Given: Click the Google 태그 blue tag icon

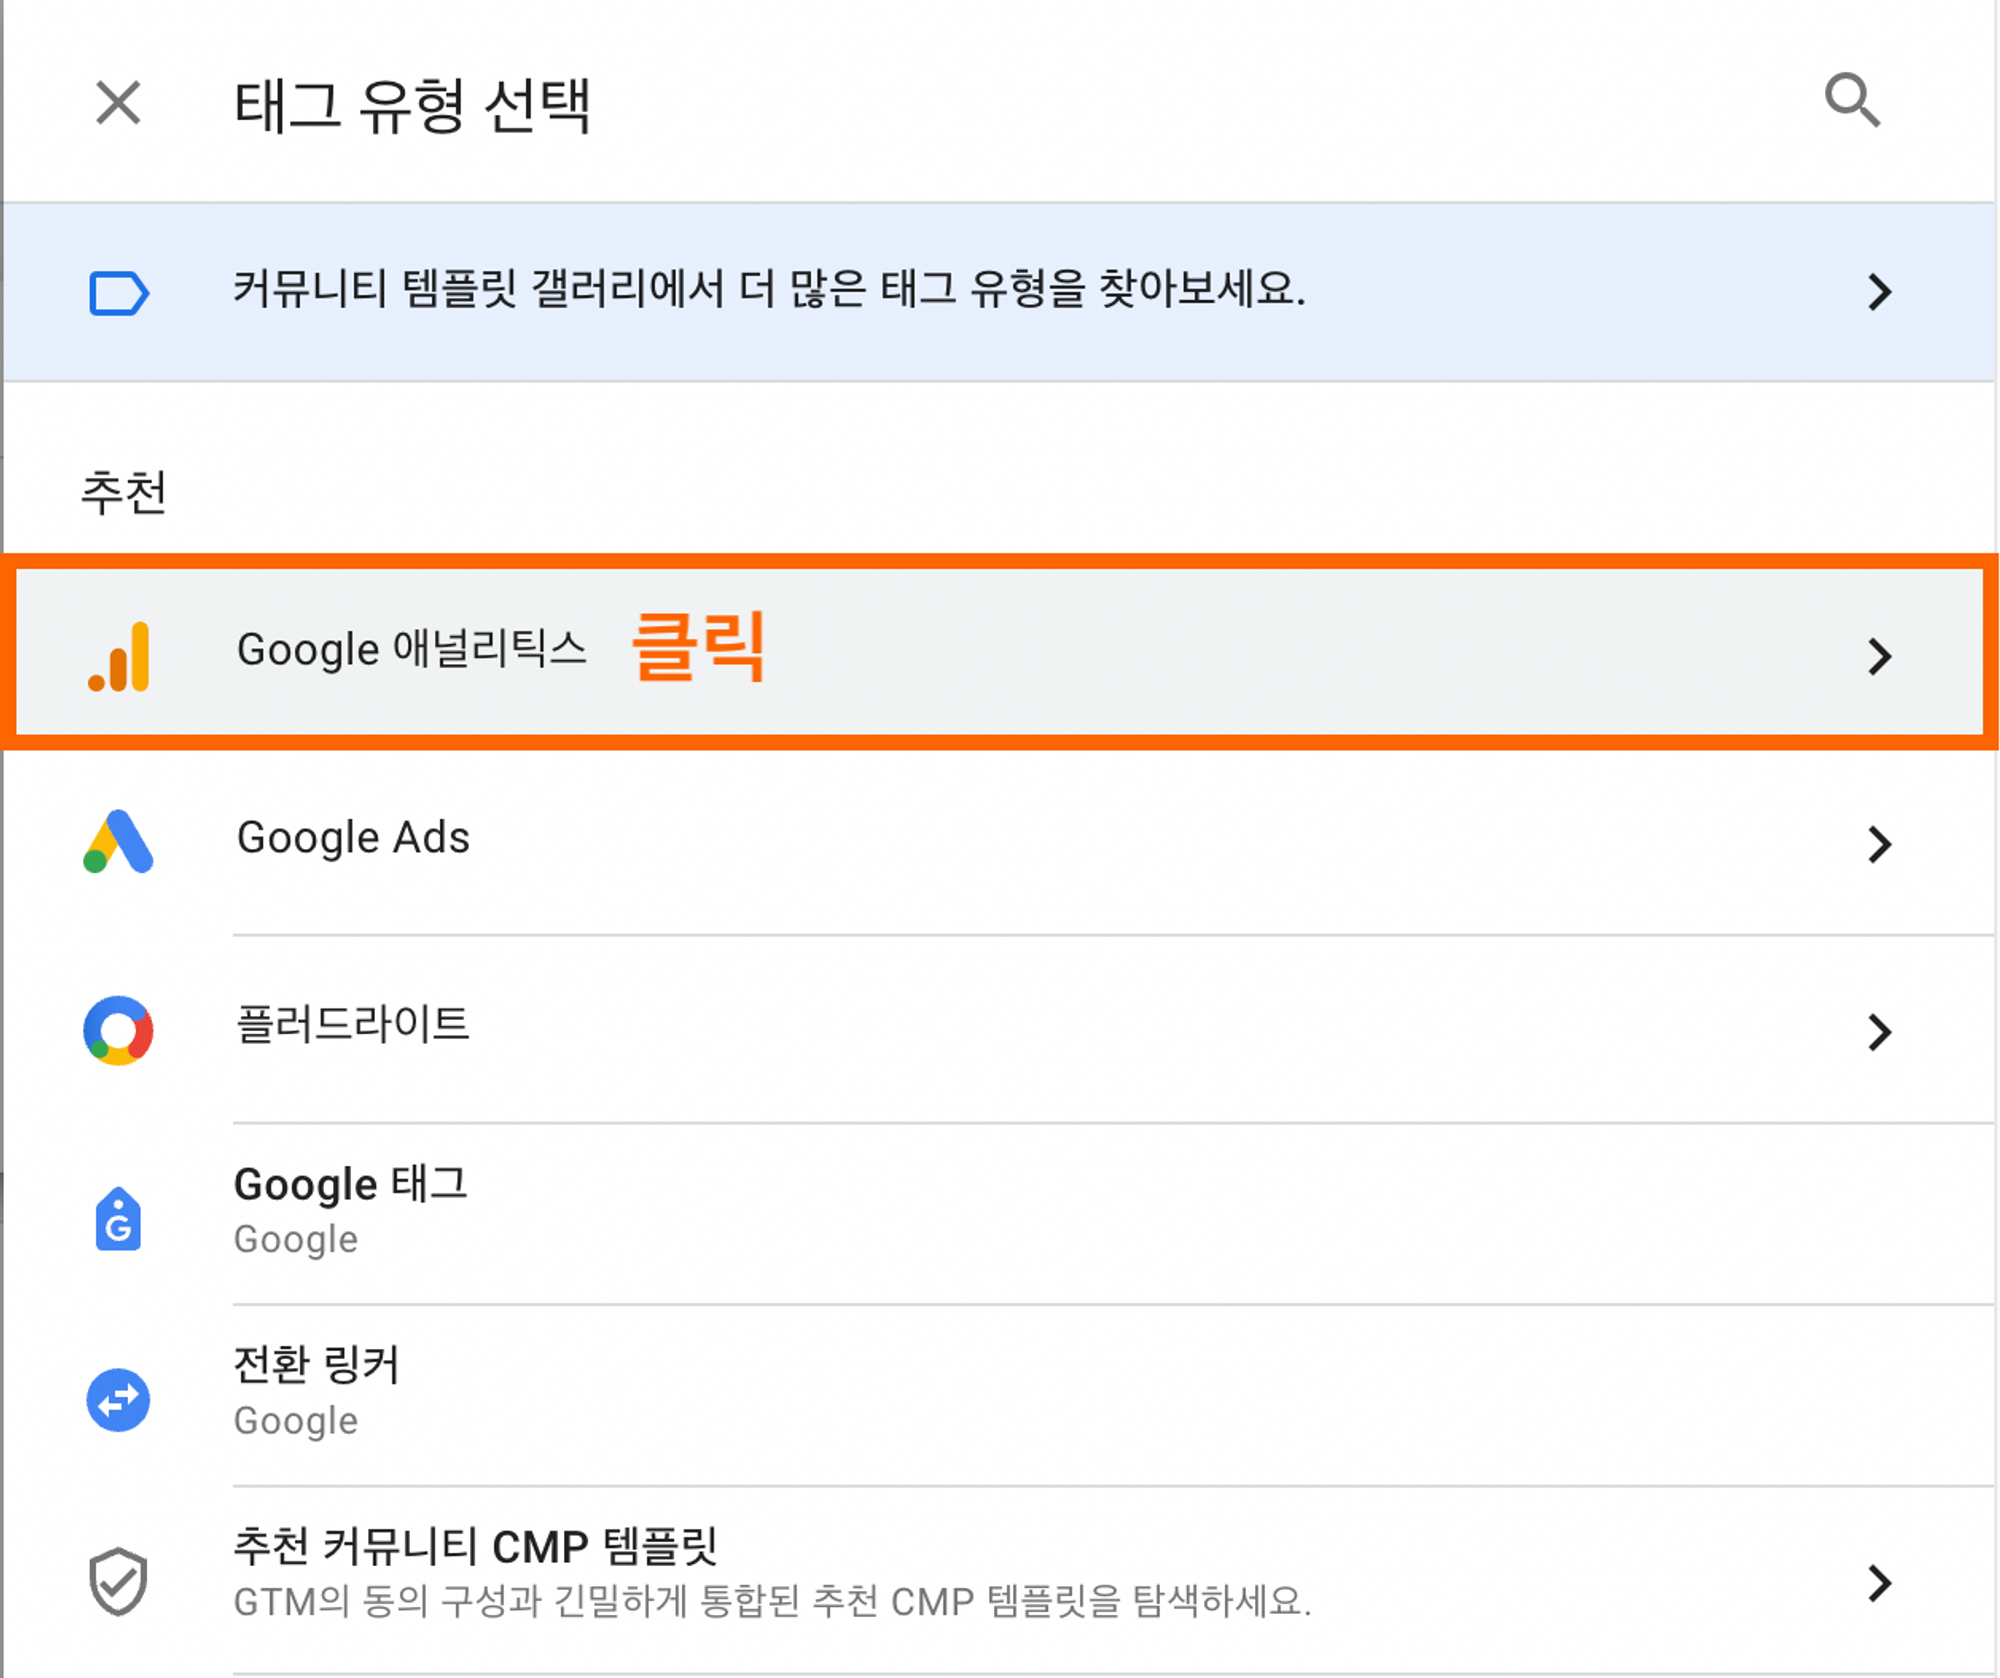Looking at the screenshot, I should point(119,1218).
